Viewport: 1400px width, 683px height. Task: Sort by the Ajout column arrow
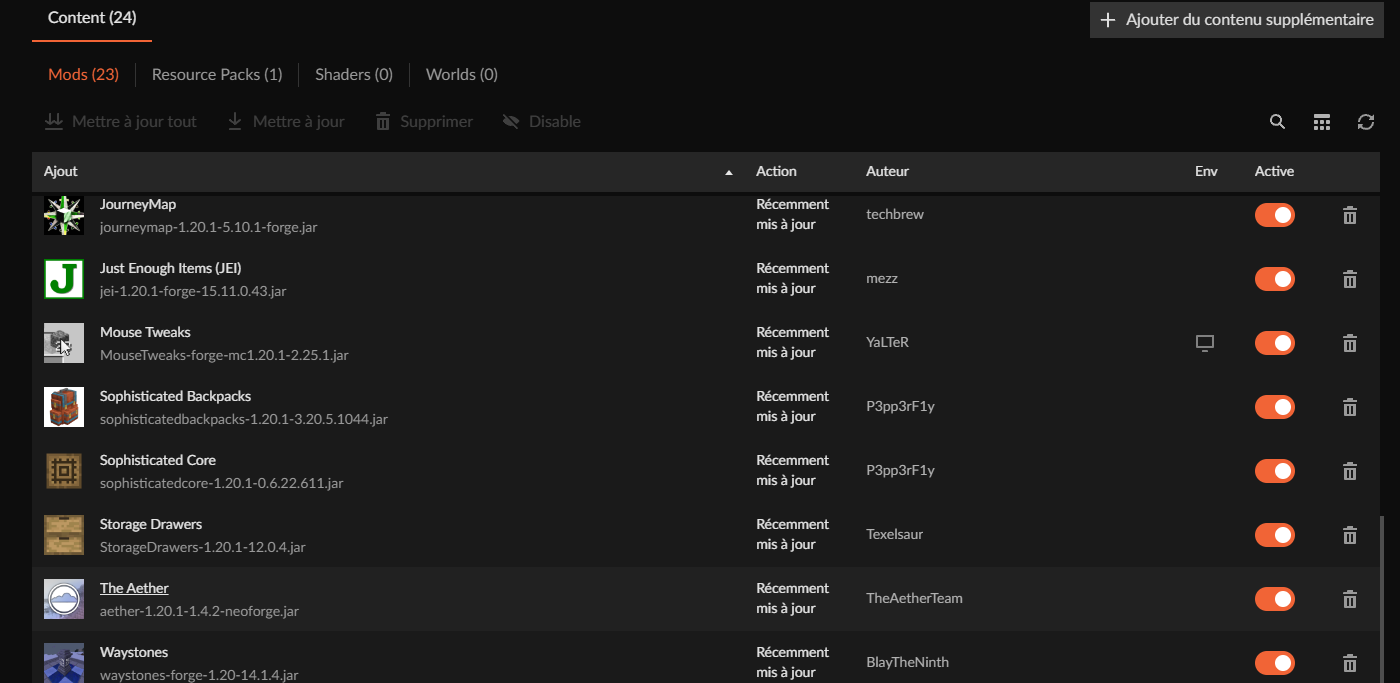729,172
